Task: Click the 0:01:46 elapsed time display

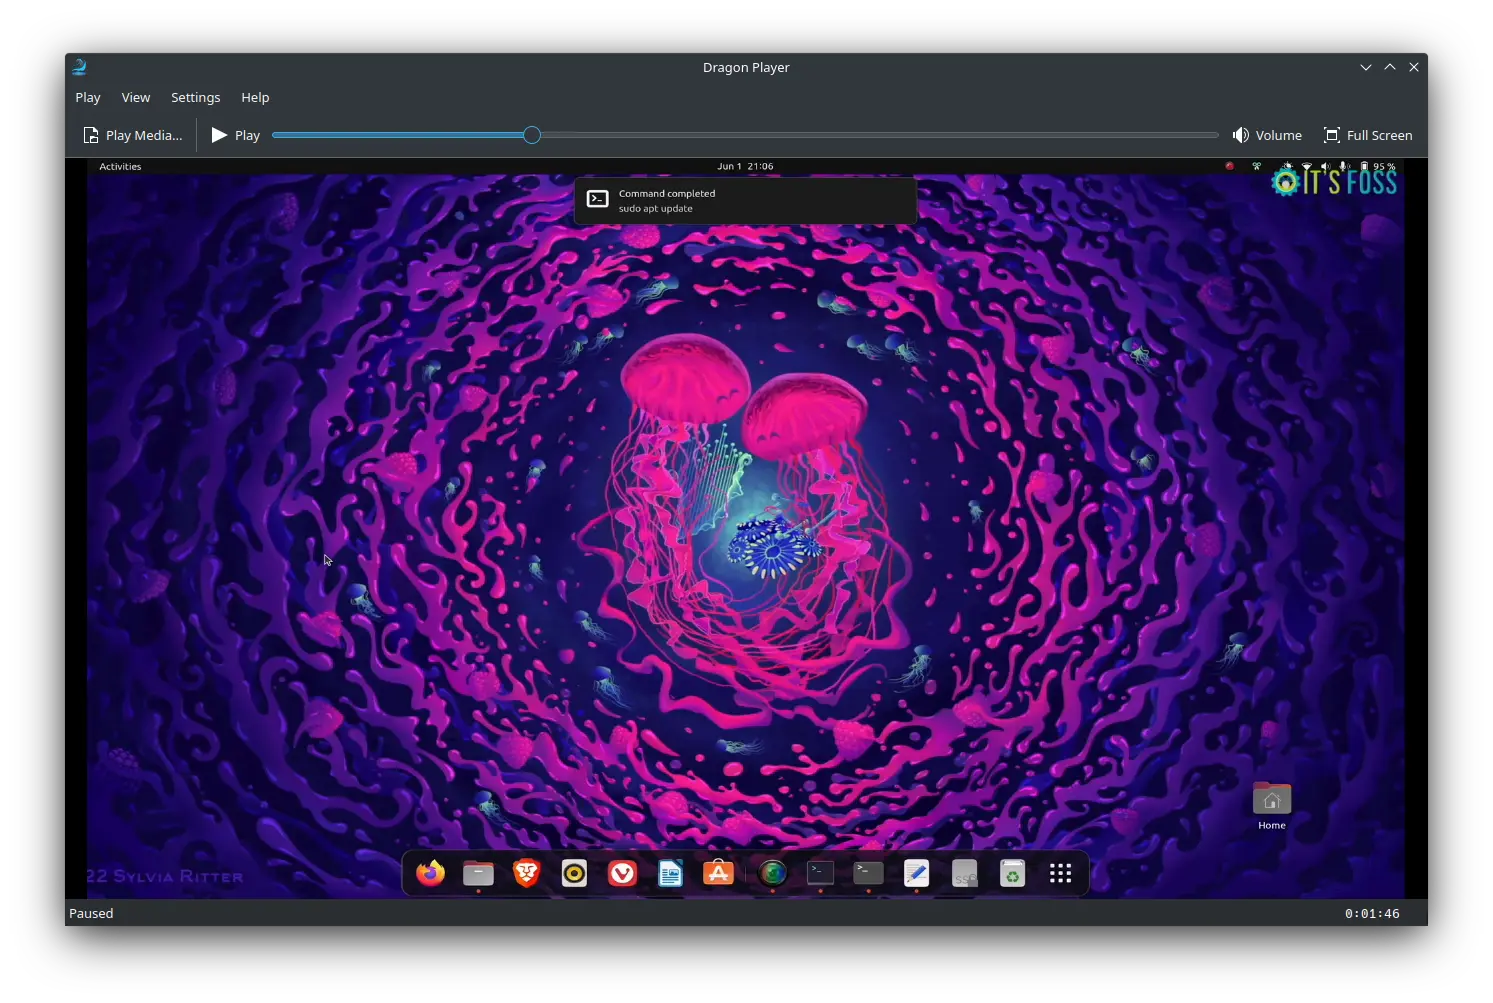Action: tap(1372, 913)
